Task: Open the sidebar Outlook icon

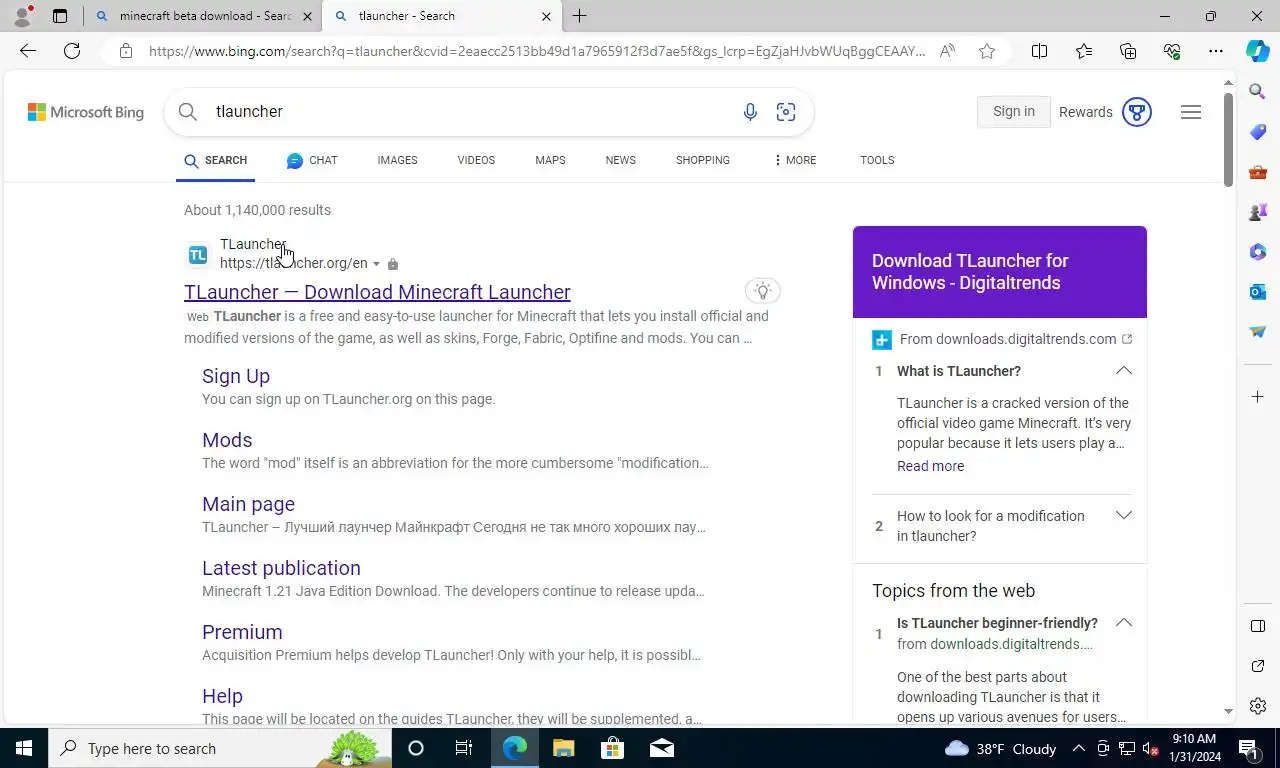Action: click(1258, 292)
